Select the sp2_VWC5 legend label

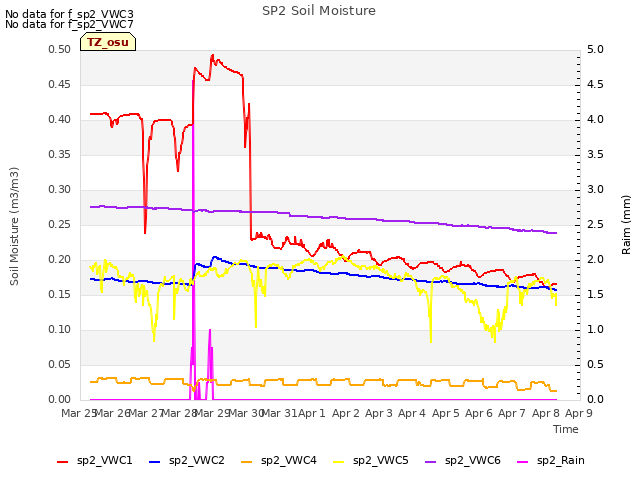(381, 460)
